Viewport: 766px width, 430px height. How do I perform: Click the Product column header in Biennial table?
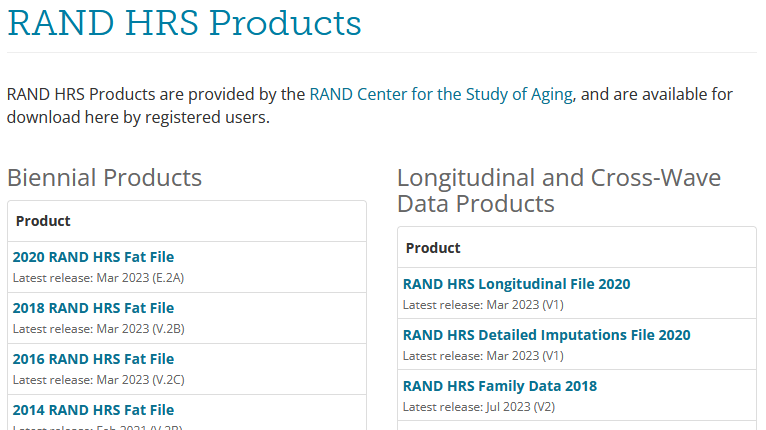coord(43,221)
